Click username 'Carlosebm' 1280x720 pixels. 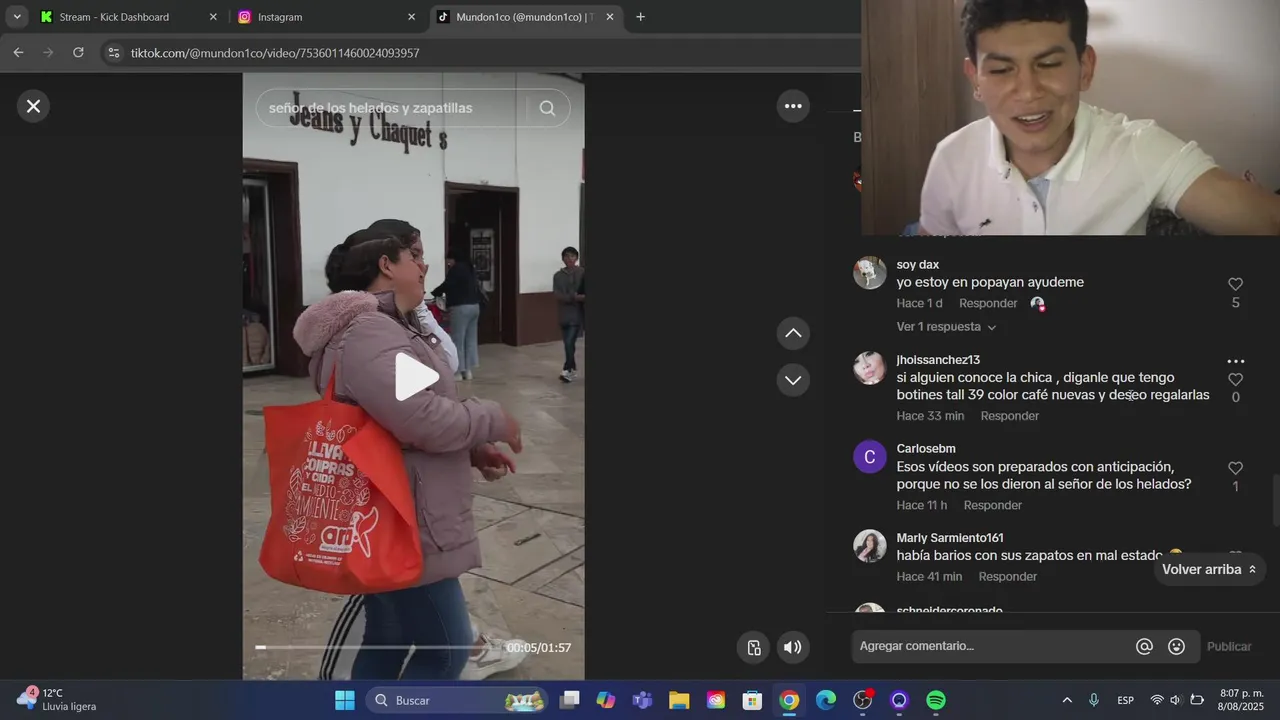(926, 449)
